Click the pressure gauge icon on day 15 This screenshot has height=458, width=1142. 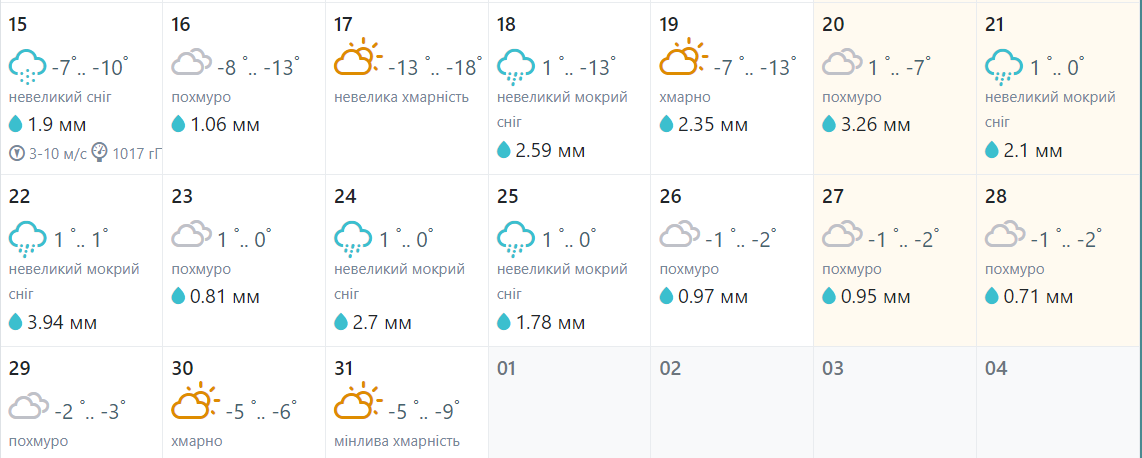pos(100,153)
